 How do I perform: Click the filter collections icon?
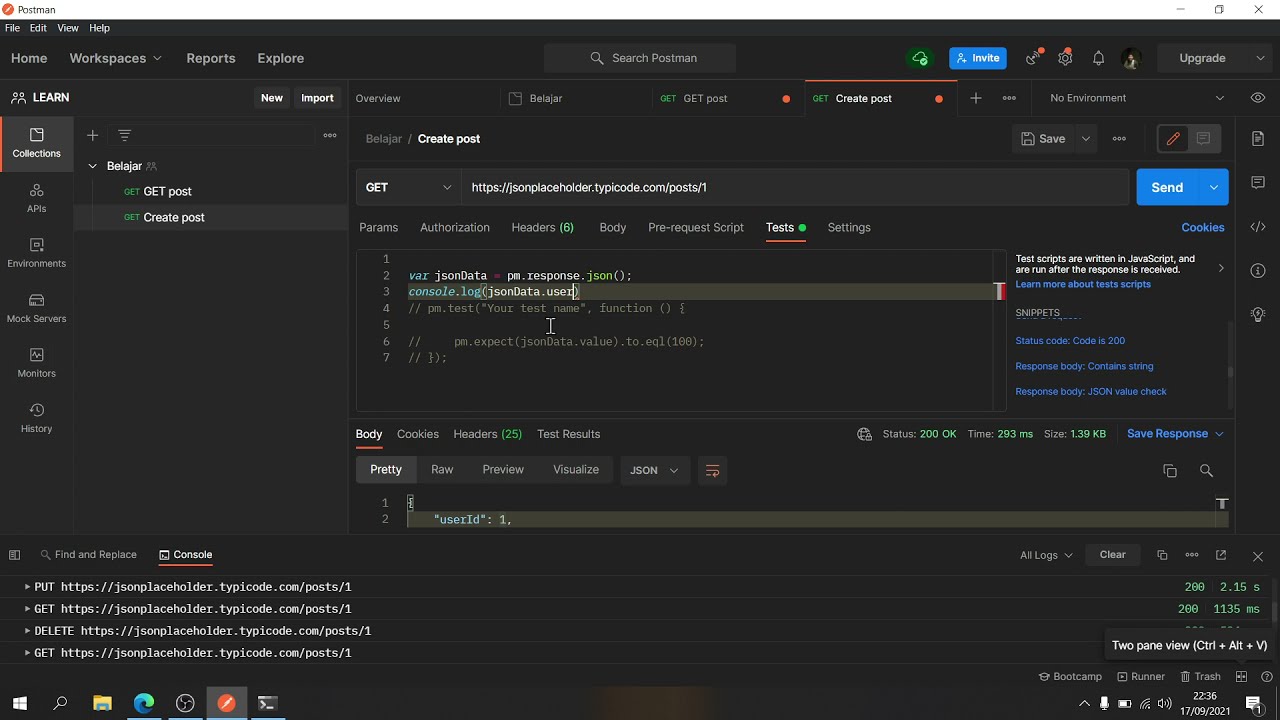[x=124, y=135]
